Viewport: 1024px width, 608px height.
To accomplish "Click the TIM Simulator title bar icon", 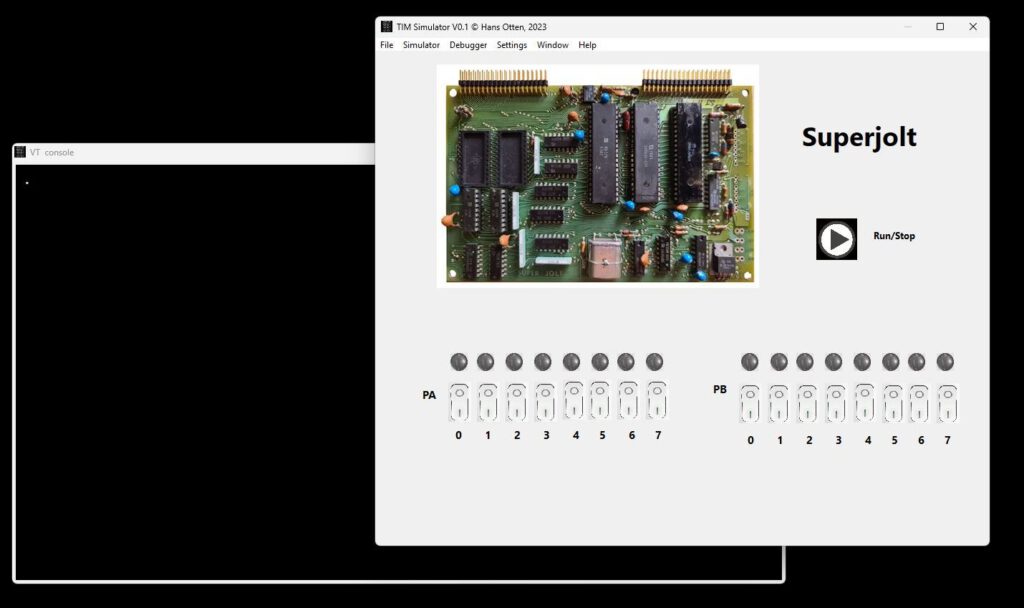I will point(387,27).
